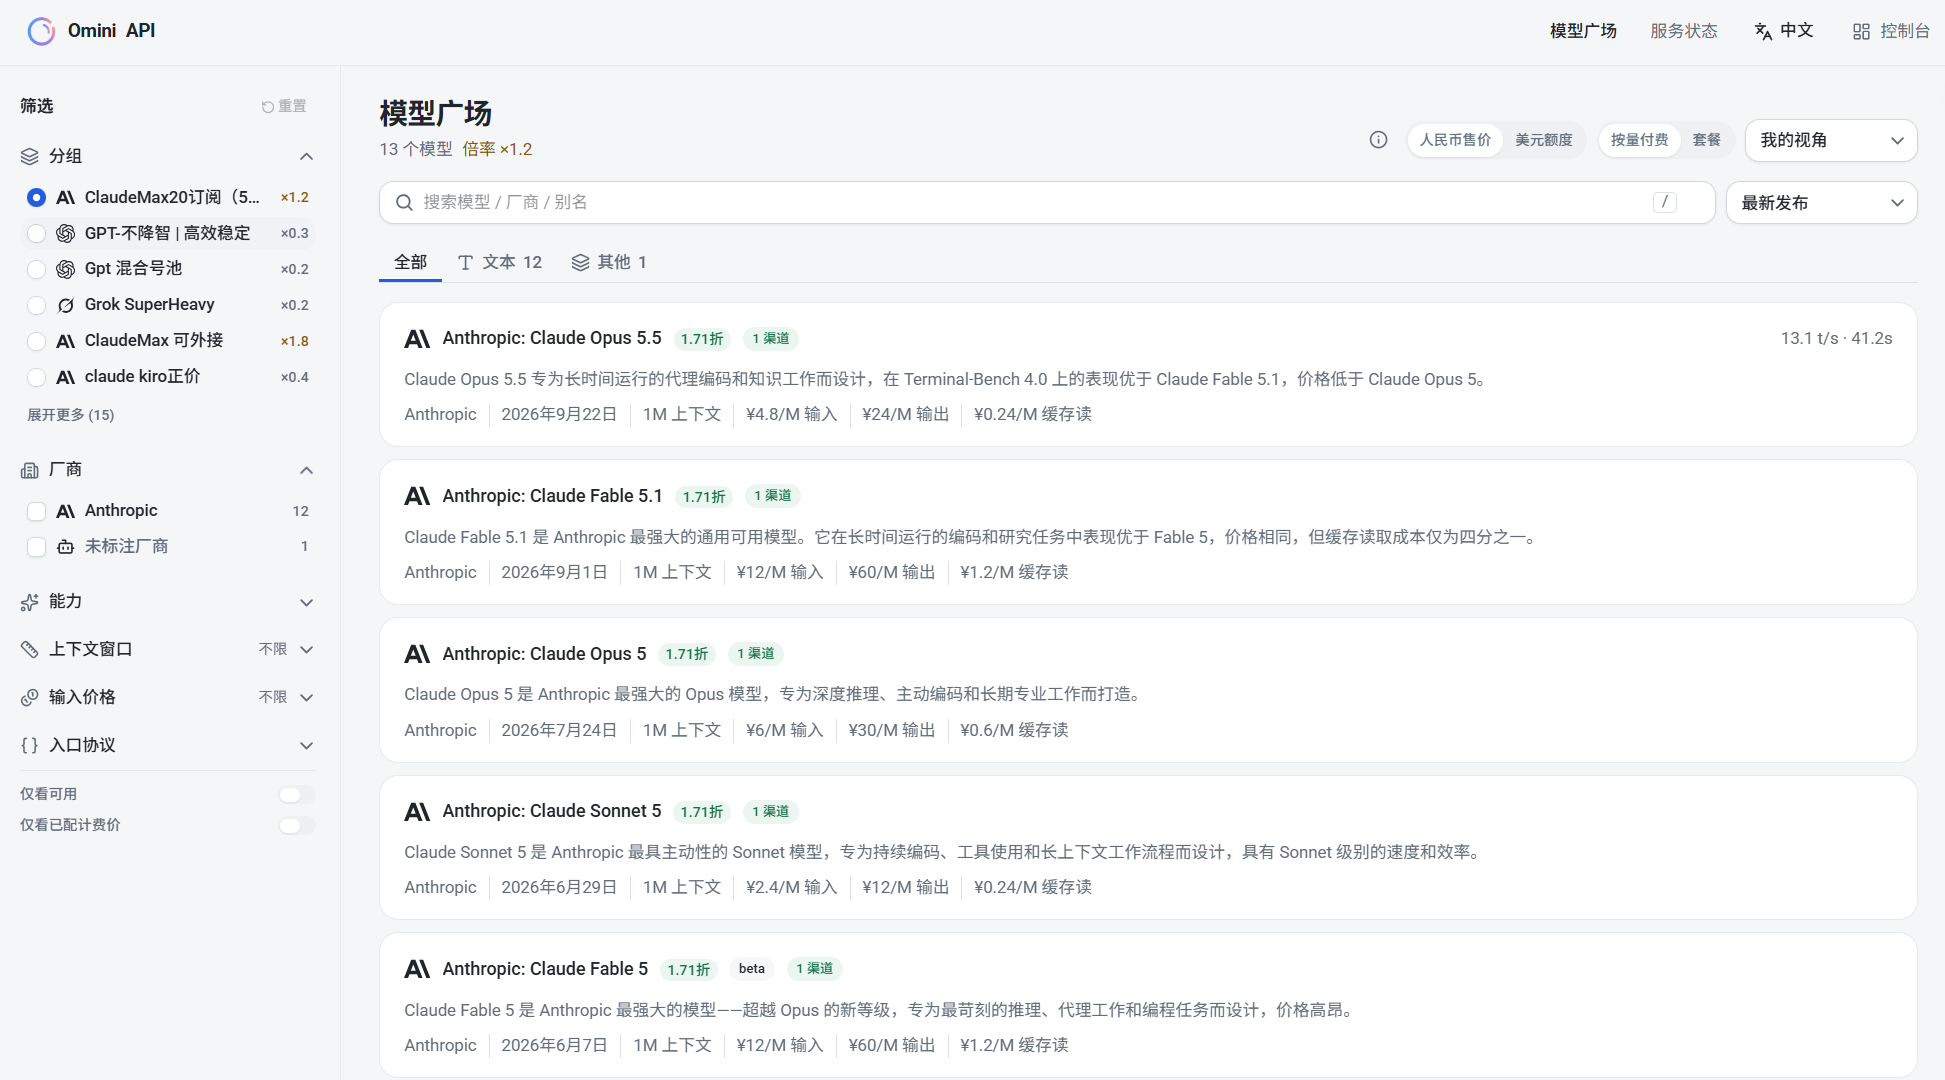Image resolution: width=1945 pixels, height=1080 pixels.
Task: Open the 最新发布 sort dropdown
Action: tap(1822, 203)
